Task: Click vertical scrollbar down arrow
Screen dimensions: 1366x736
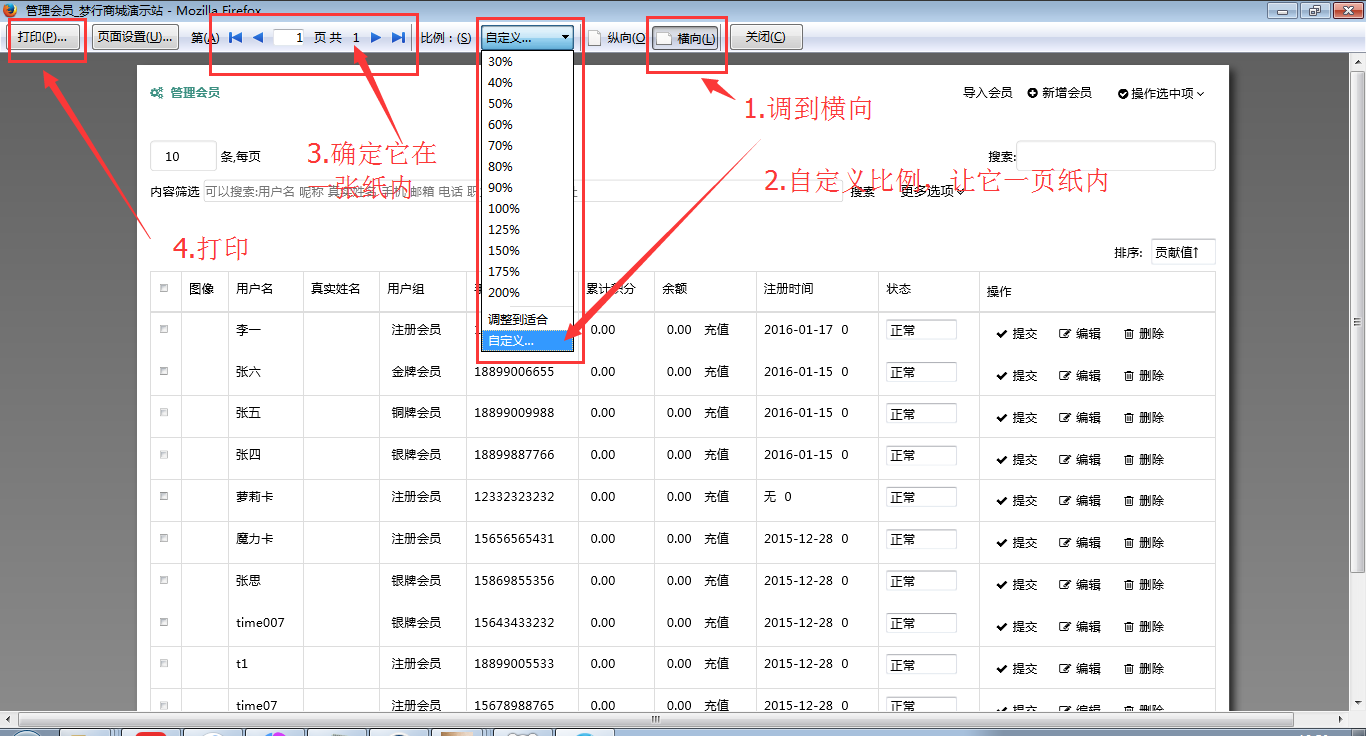Action: coord(1357,703)
